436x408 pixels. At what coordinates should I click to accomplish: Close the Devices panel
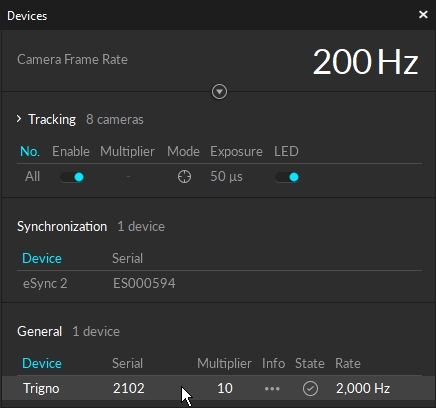[423, 14]
